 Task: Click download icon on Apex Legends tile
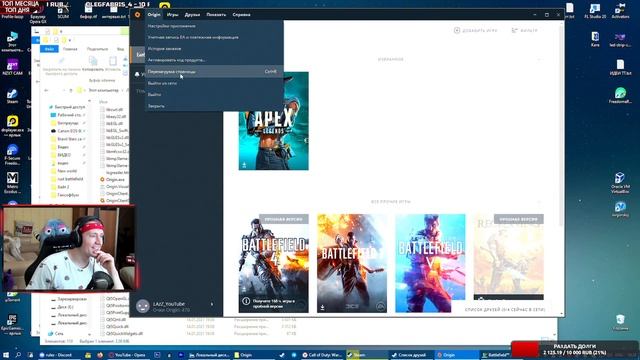tap(244, 165)
